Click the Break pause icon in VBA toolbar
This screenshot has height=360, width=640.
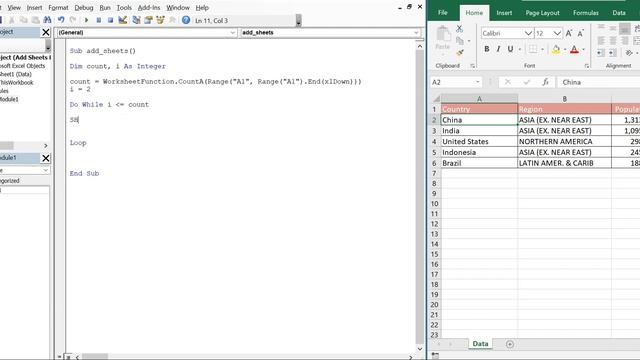click(x=98, y=20)
